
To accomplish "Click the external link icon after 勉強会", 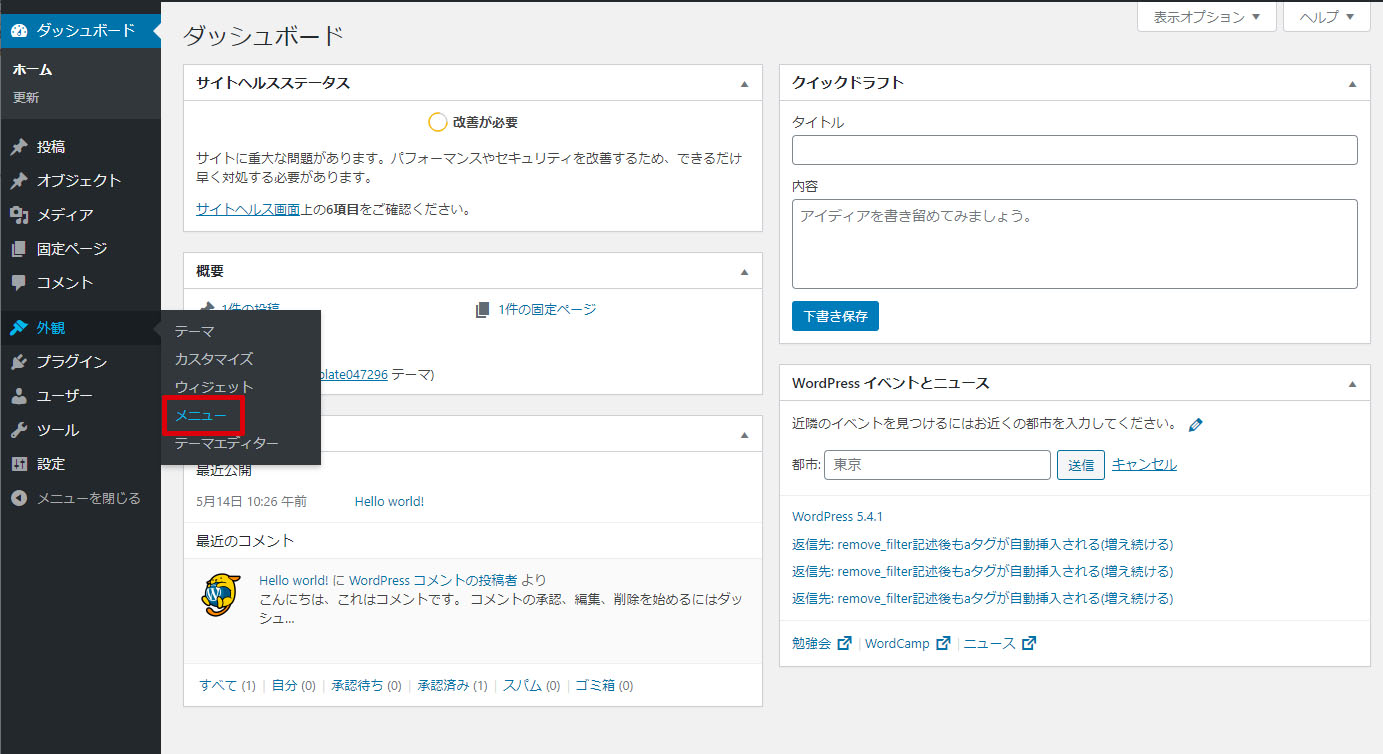I will tap(844, 643).
